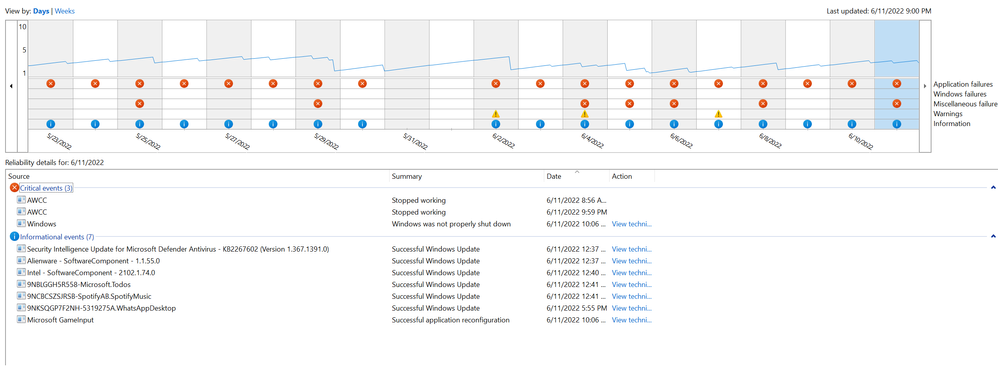
Task: Collapse the Informational events group chevron
Action: [x=993, y=237]
